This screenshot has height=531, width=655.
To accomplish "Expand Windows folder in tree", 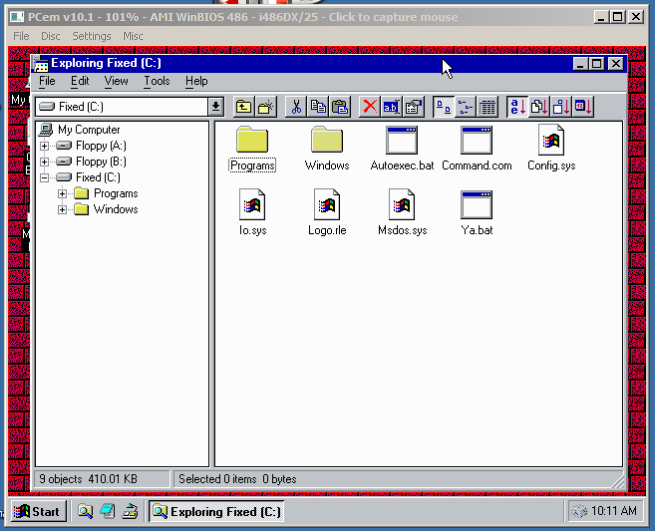I will 62,209.
